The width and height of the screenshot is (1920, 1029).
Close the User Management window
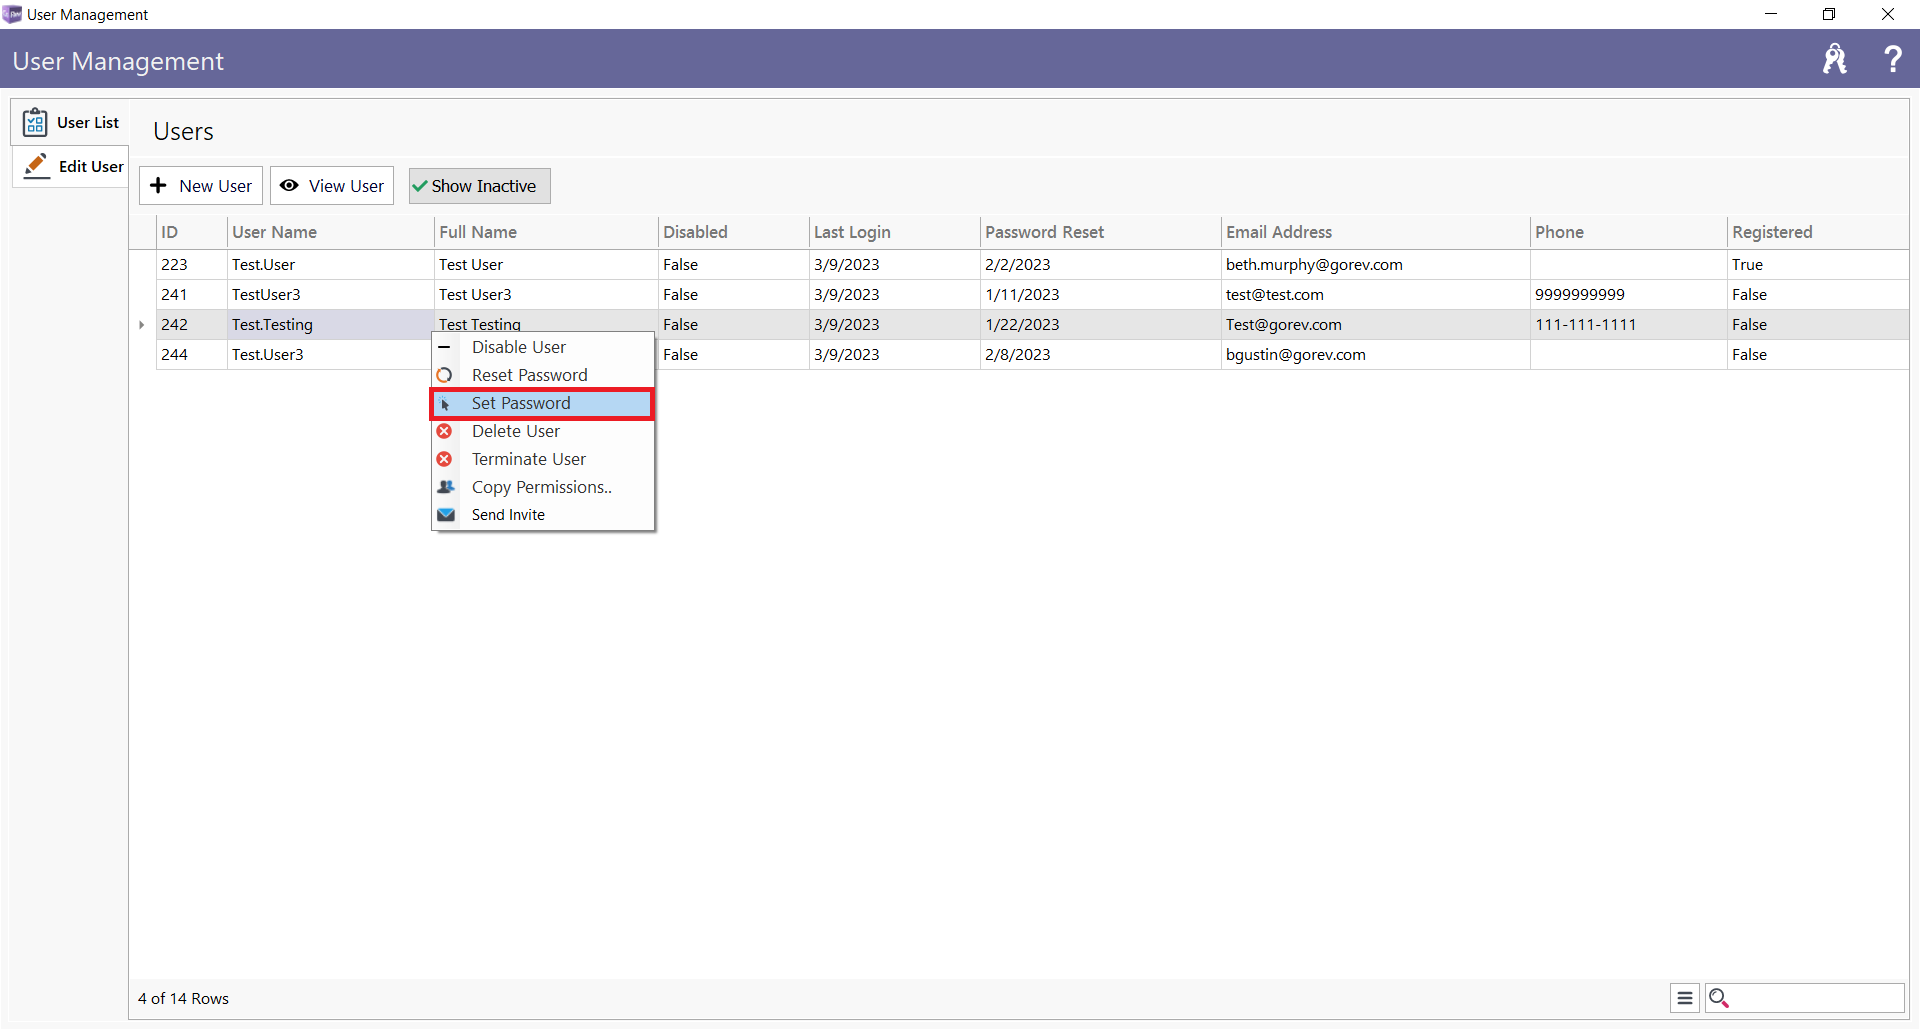pos(1888,14)
